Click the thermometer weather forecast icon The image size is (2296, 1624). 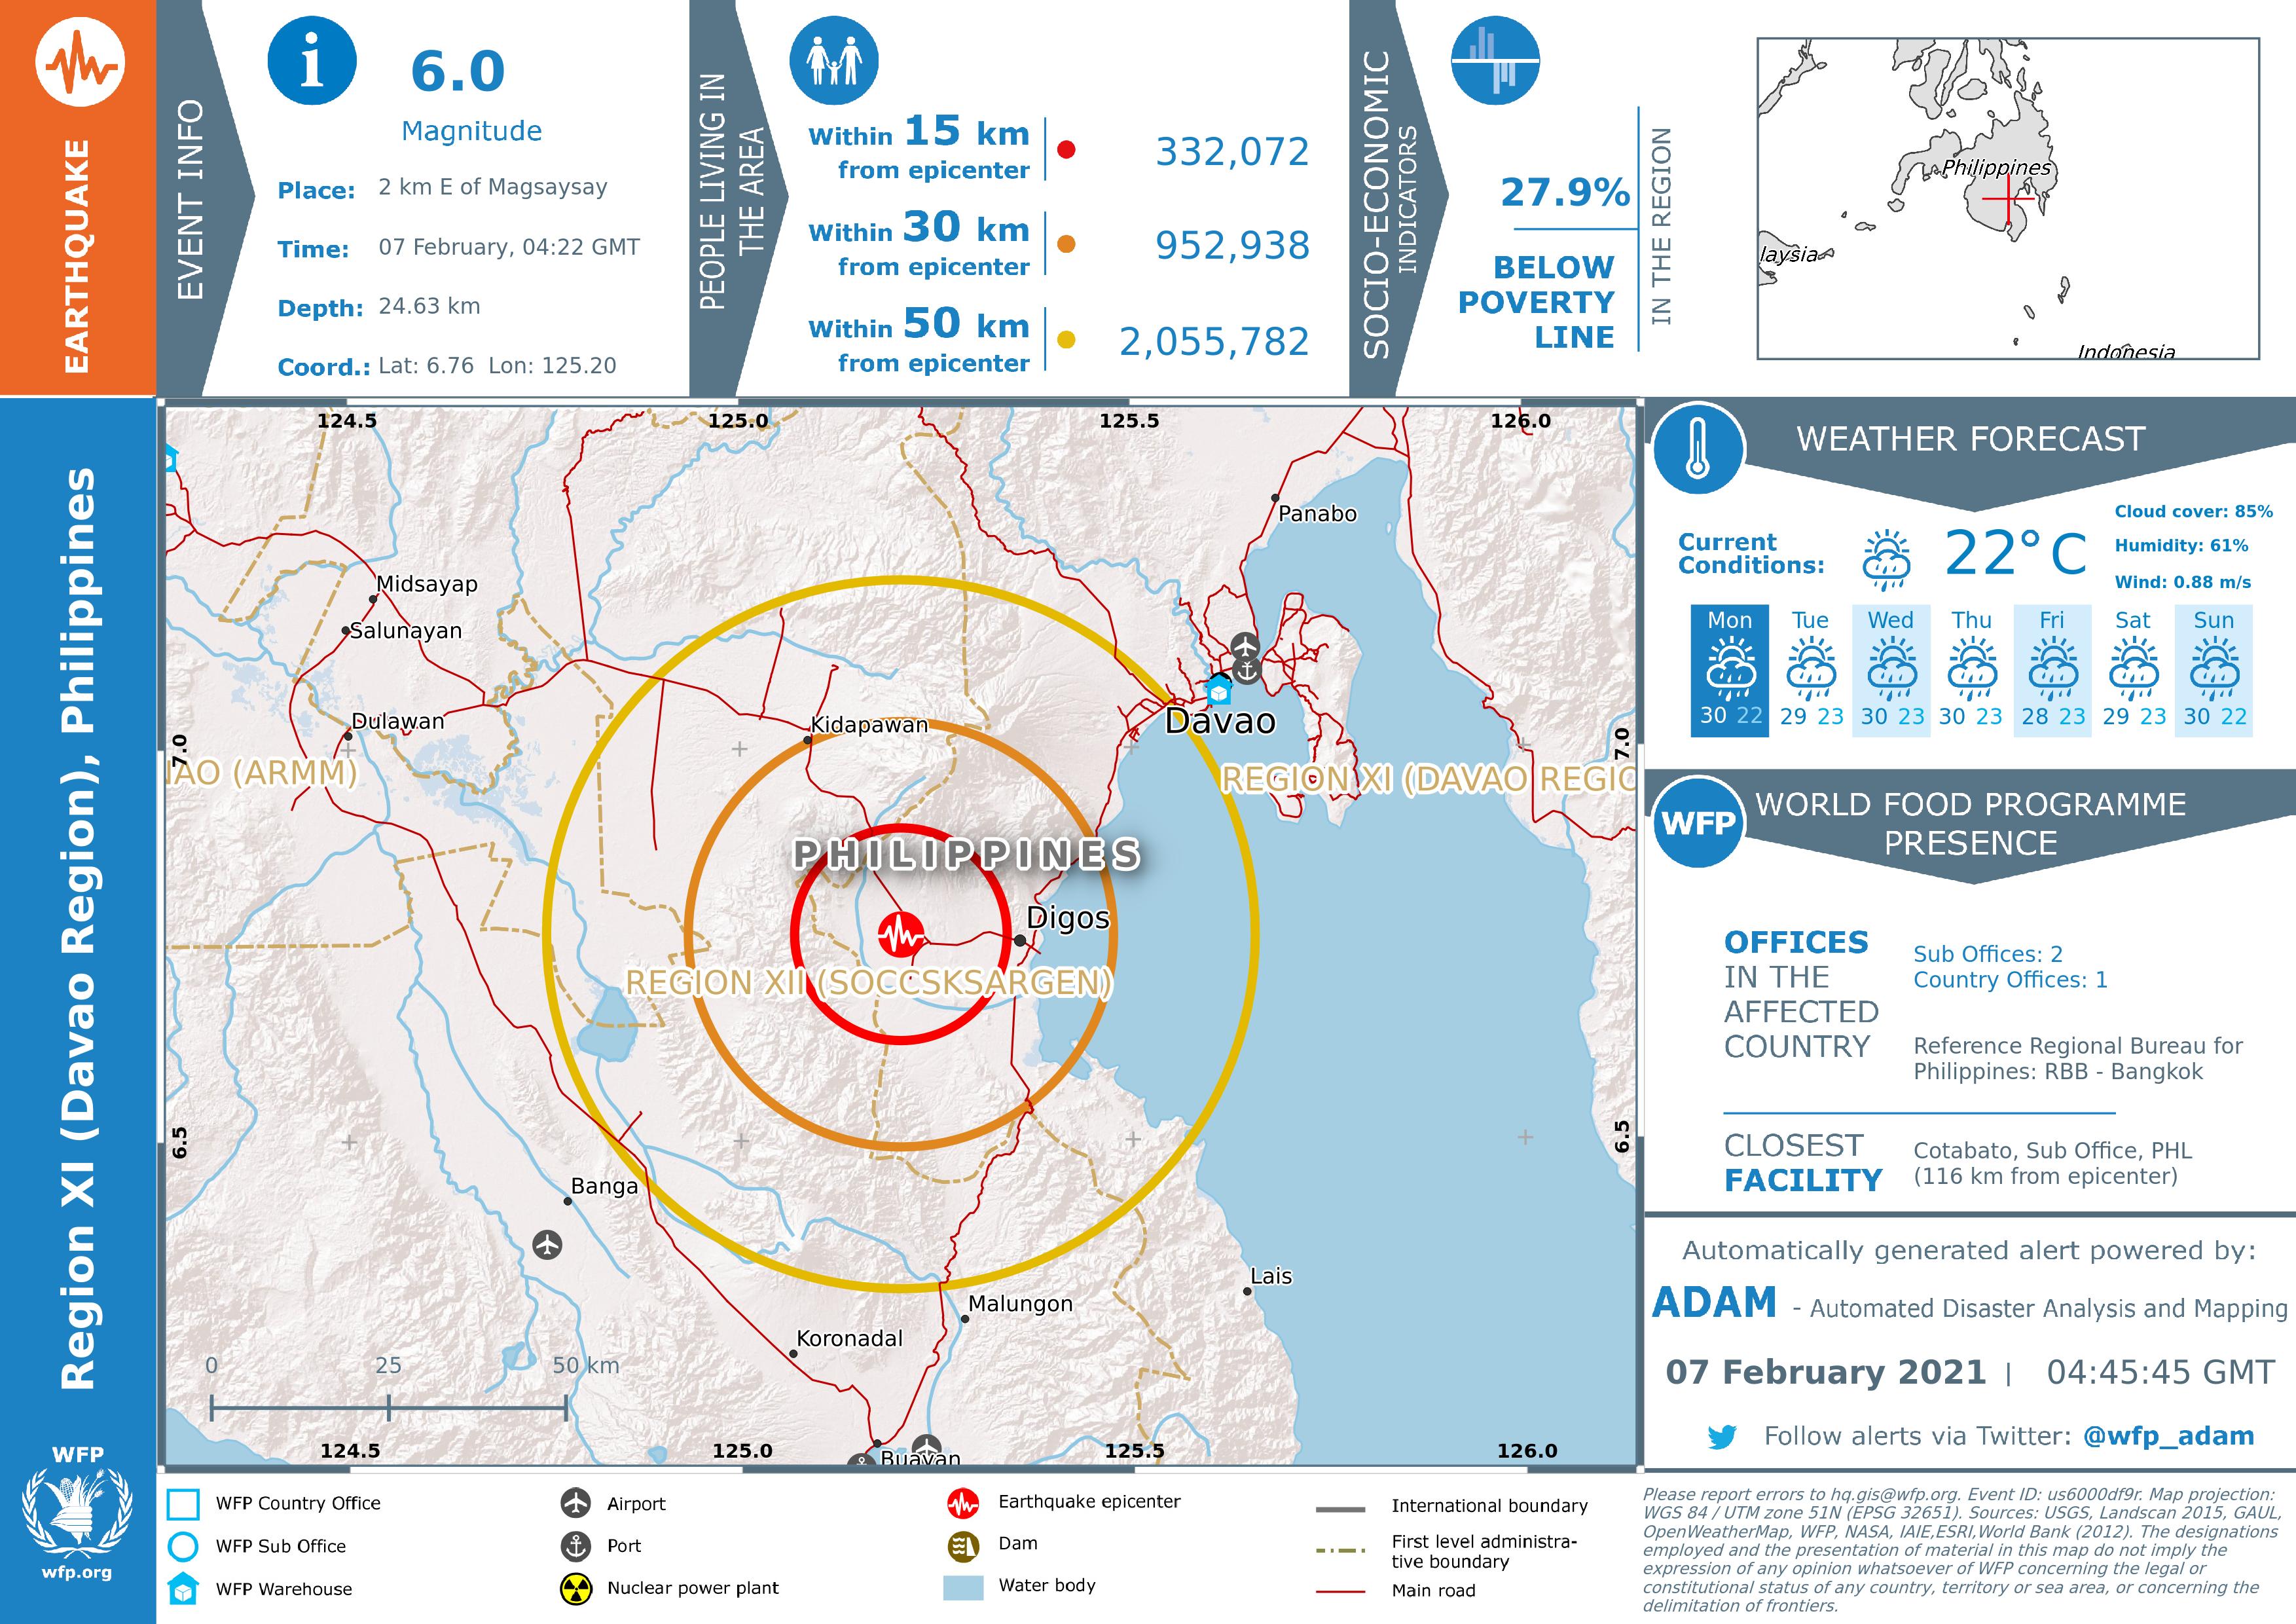click(x=1698, y=450)
